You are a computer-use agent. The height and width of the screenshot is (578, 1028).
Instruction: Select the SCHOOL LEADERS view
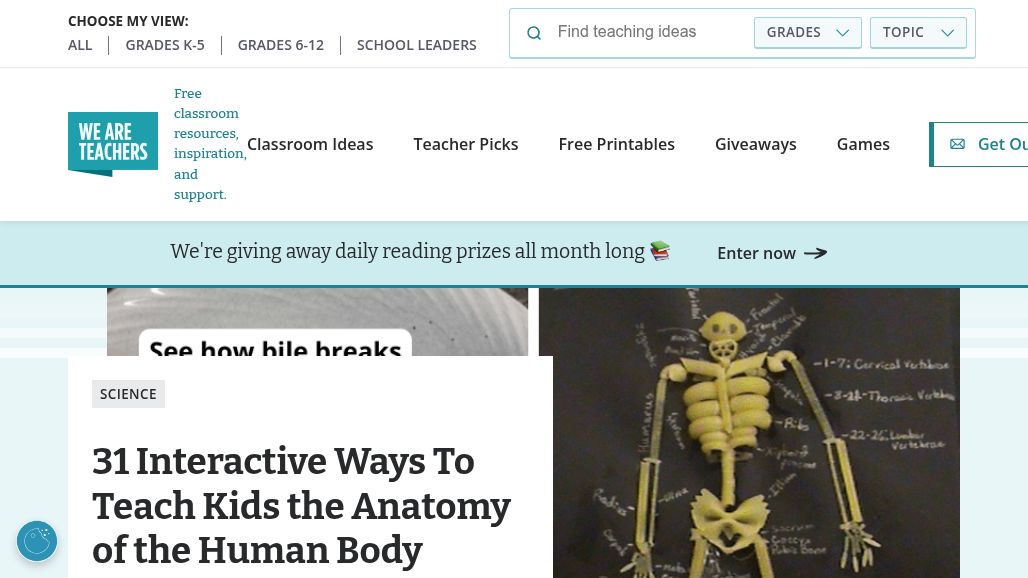(416, 45)
